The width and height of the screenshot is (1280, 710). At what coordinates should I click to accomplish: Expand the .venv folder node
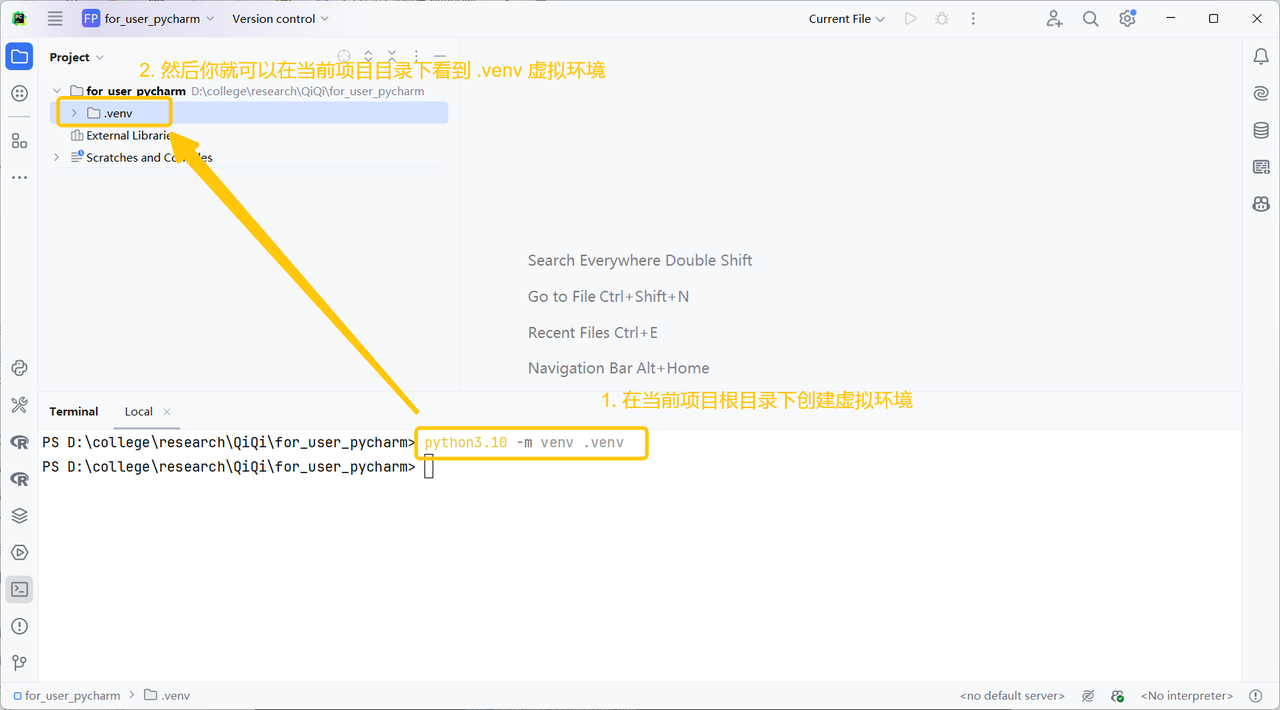click(74, 113)
